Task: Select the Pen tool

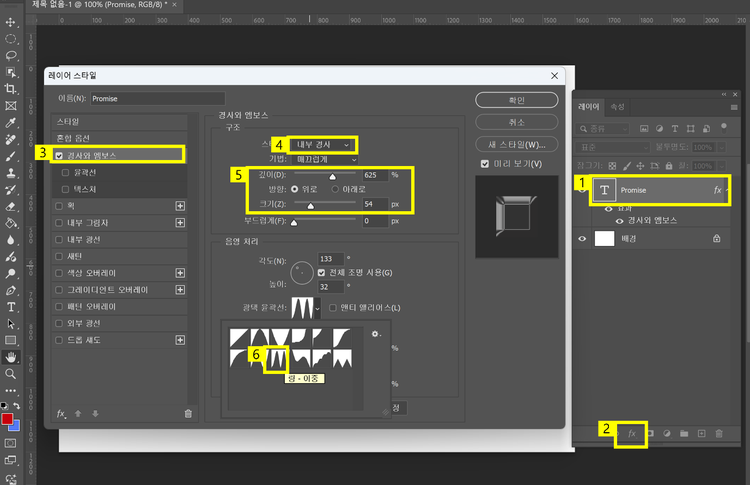Action: 11,290
